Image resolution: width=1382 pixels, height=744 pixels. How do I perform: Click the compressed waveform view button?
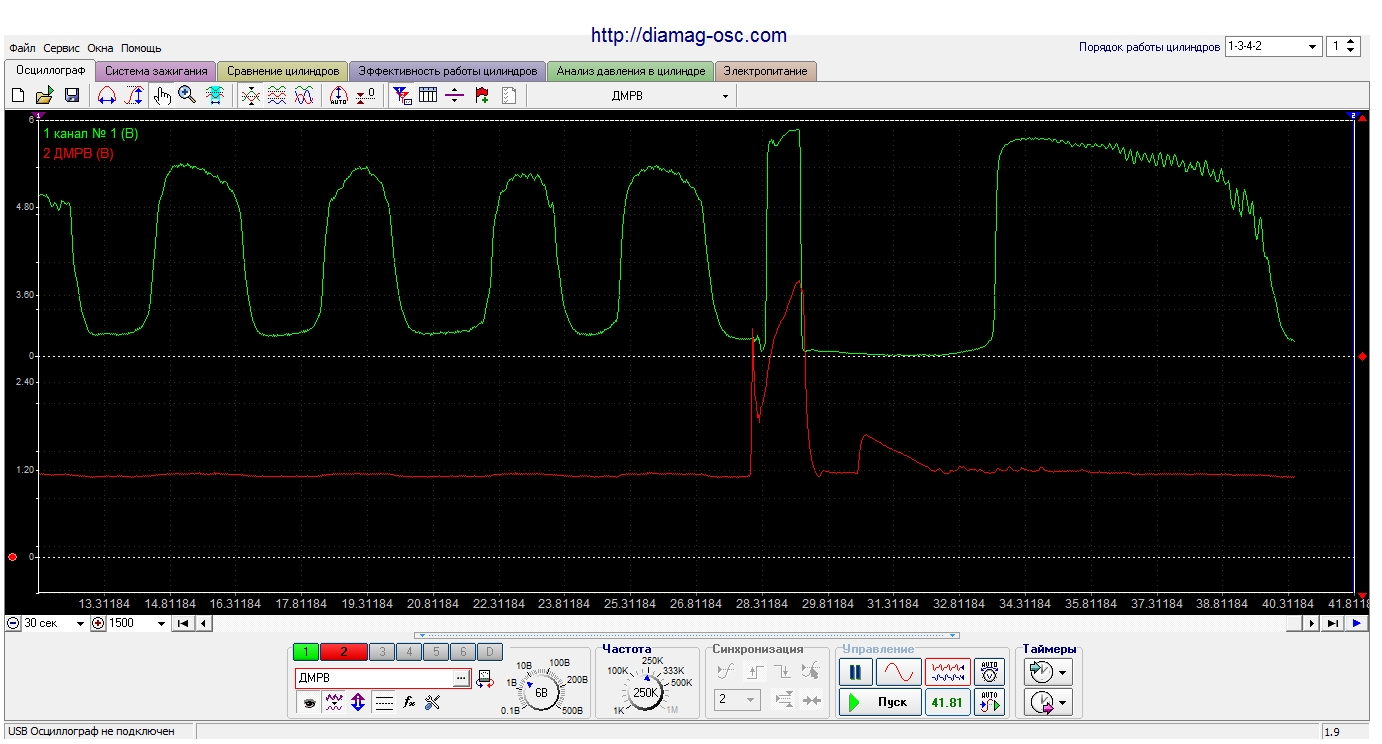[x=947, y=671]
